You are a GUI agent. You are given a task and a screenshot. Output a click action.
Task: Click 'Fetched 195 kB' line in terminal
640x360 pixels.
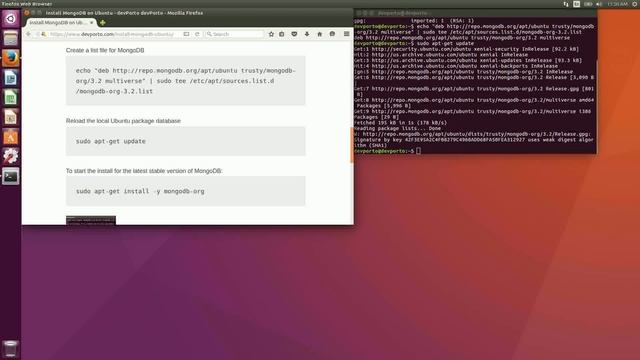click(400, 122)
